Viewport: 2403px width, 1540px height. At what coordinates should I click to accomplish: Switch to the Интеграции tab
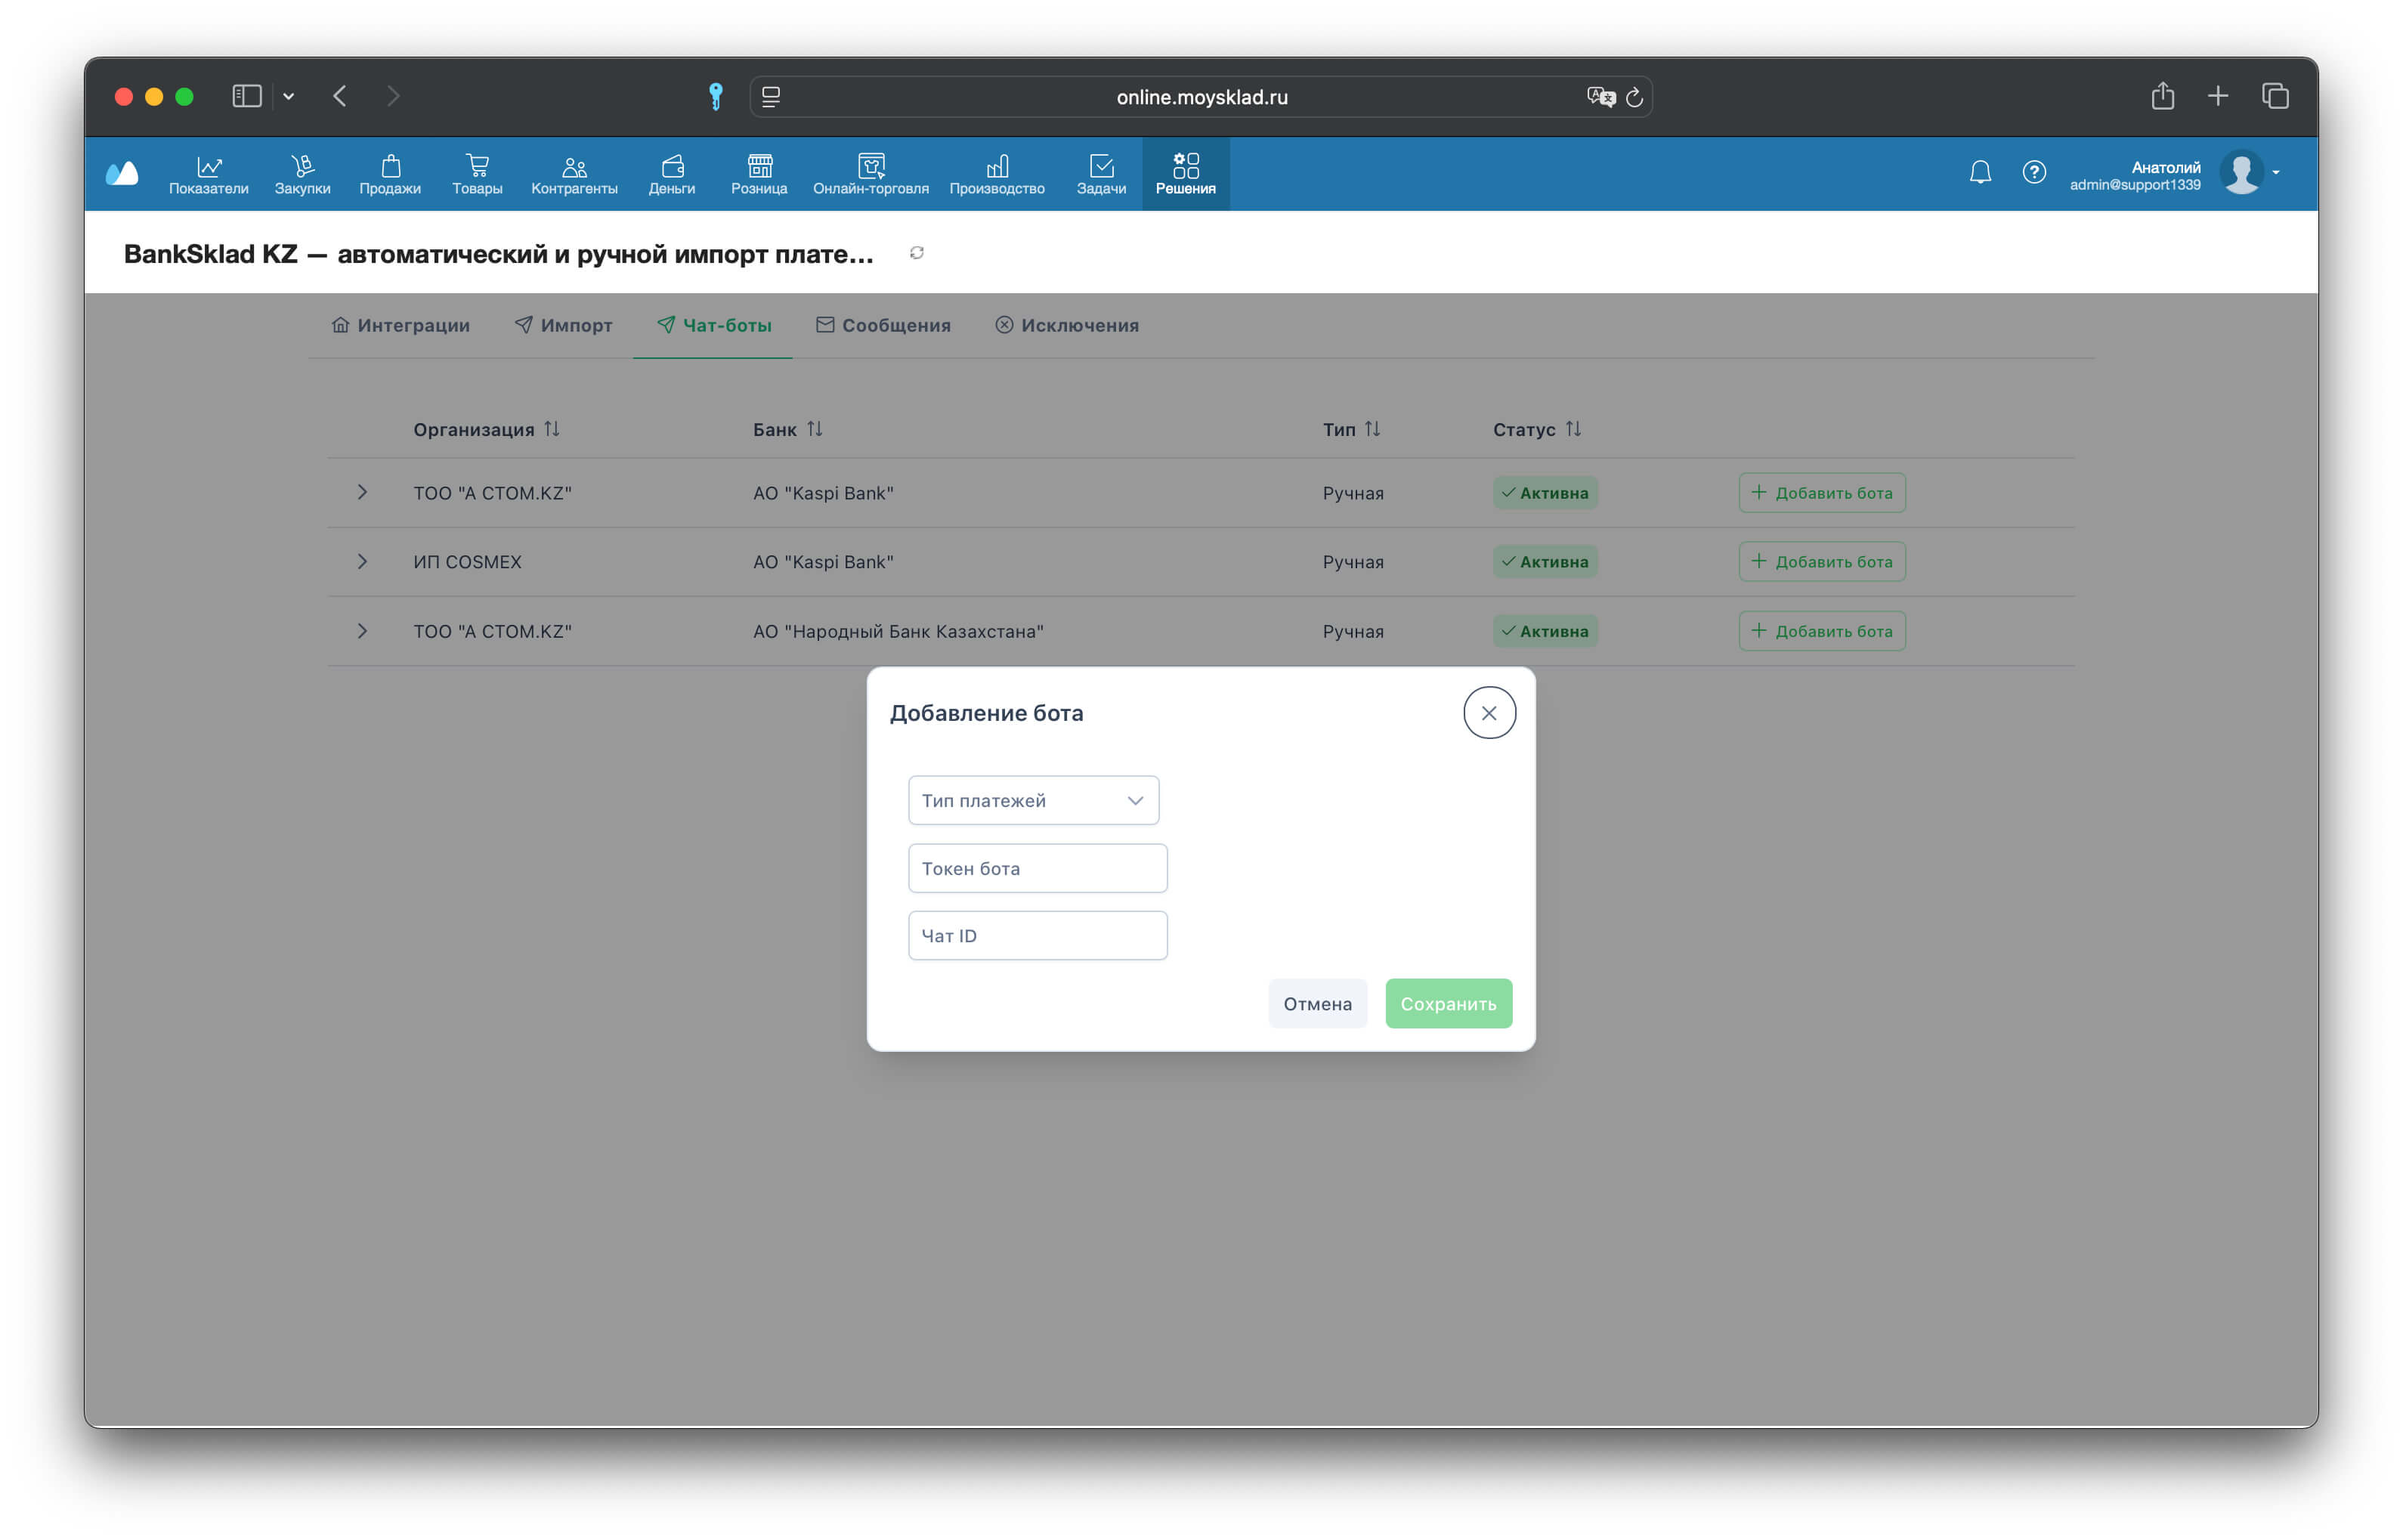[x=400, y=325]
